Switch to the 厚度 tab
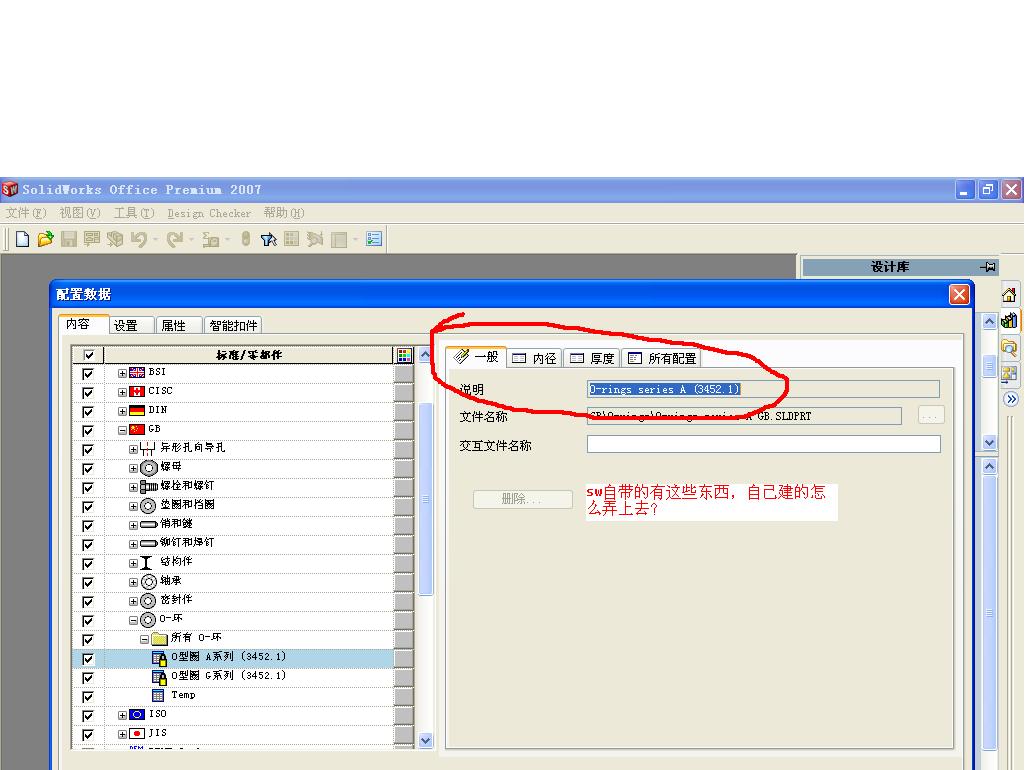The height and width of the screenshot is (770, 1028). [592, 358]
